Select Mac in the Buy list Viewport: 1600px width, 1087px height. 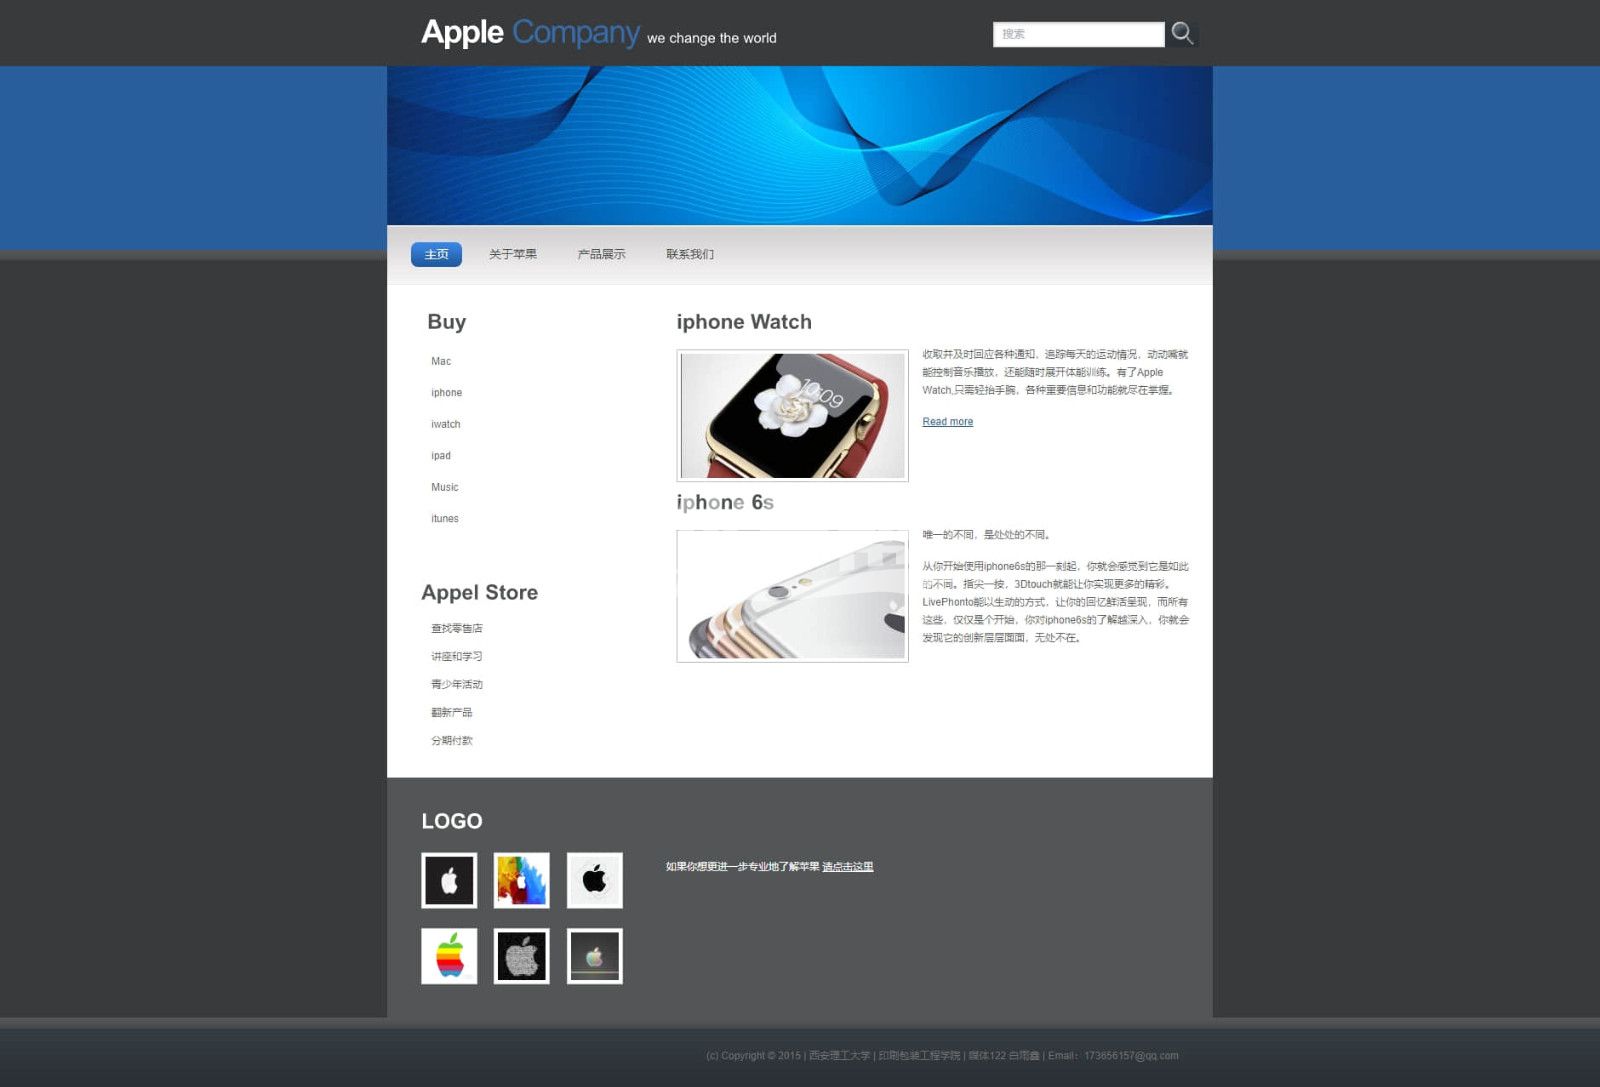click(x=441, y=361)
